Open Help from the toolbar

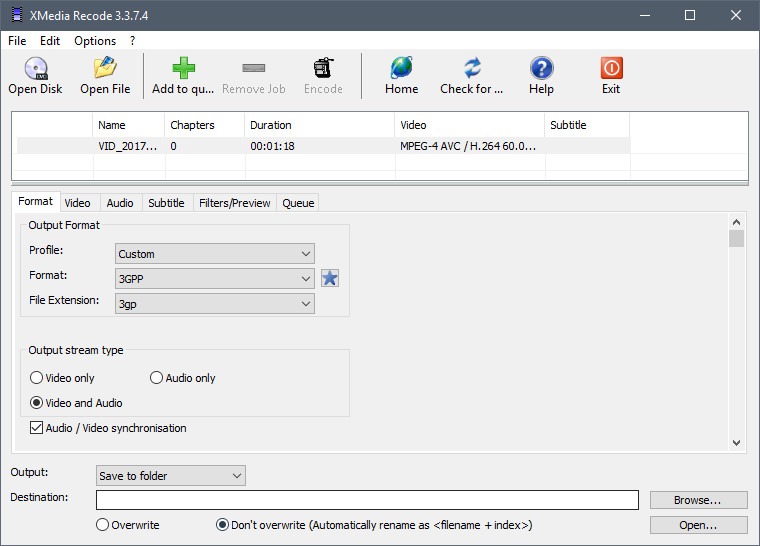pos(541,69)
